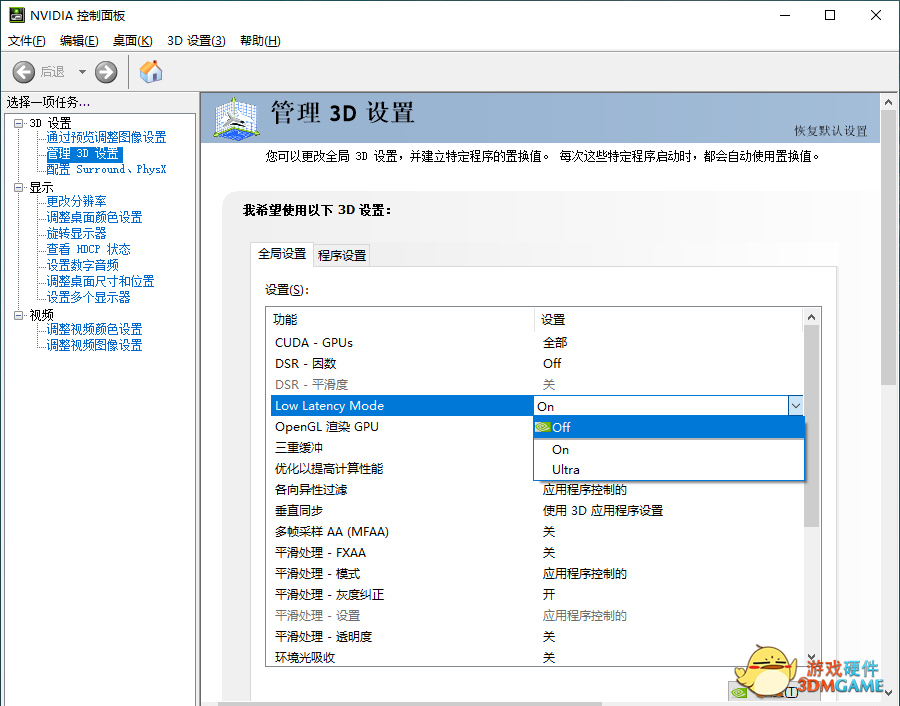Open 配置 Surround、PhysX task
The height and width of the screenshot is (706, 900).
pyautogui.click(x=106, y=169)
